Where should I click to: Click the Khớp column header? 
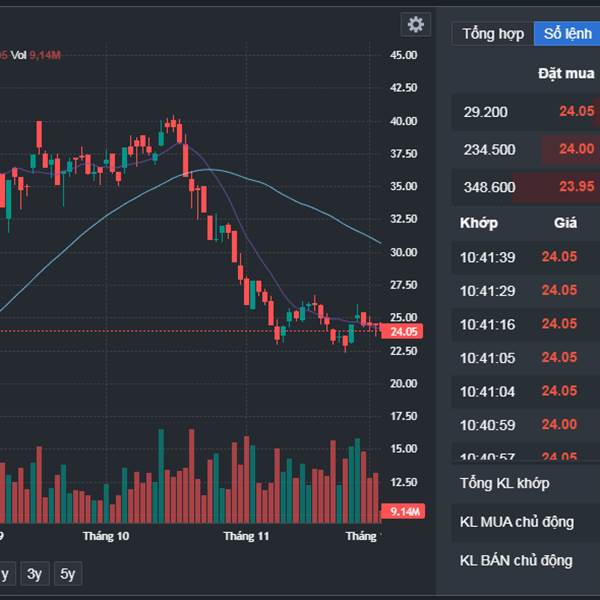pos(479,223)
